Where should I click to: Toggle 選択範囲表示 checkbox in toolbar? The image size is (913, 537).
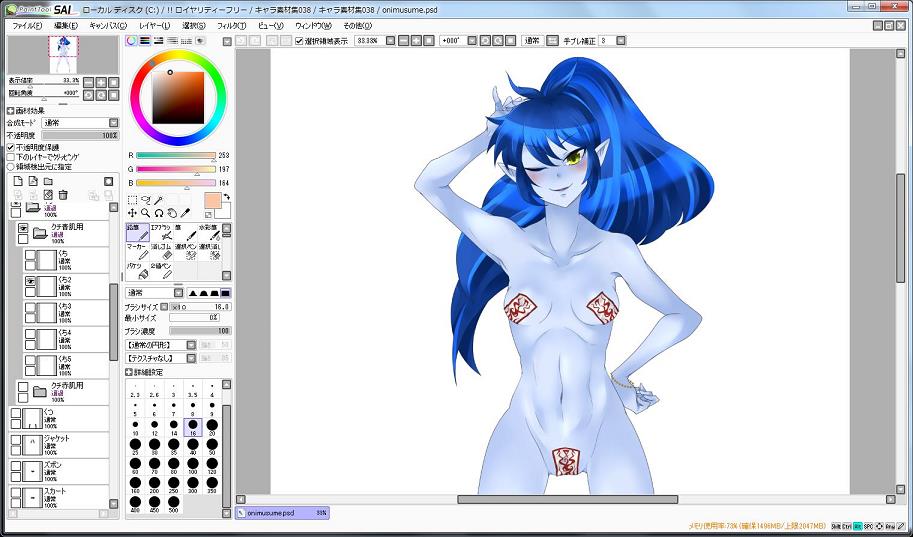[x=299, y=41]
